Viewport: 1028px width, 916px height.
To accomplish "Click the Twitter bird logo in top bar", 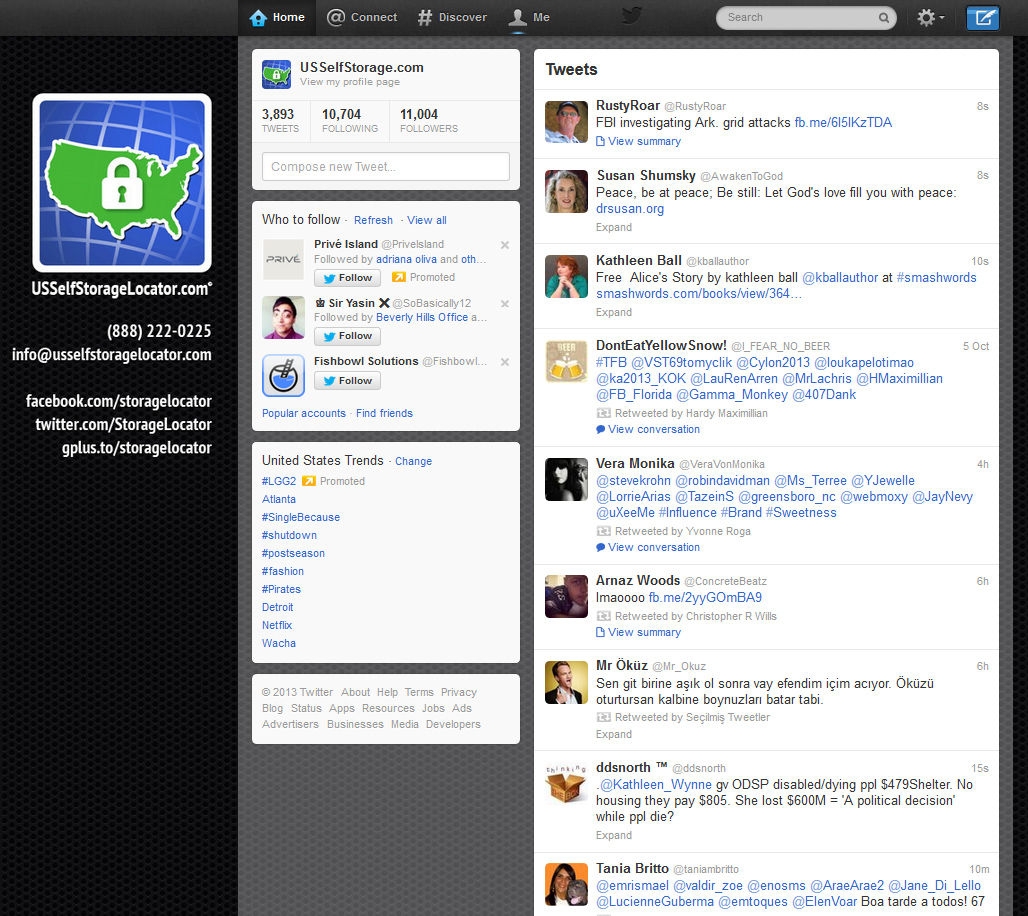I will click(631, 16).
